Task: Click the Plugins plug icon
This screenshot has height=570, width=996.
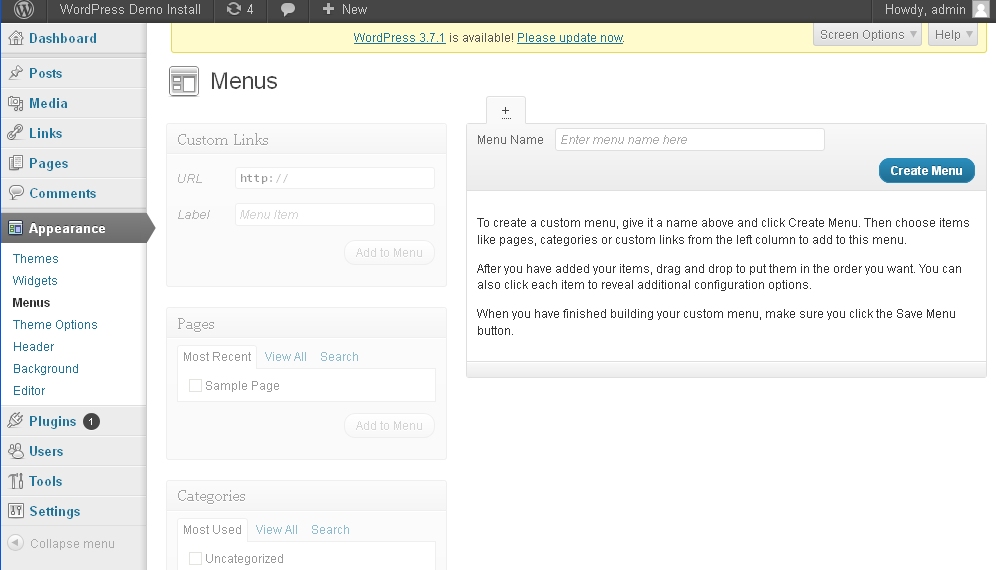Action: pyautogui.click(x=16, y=421)
